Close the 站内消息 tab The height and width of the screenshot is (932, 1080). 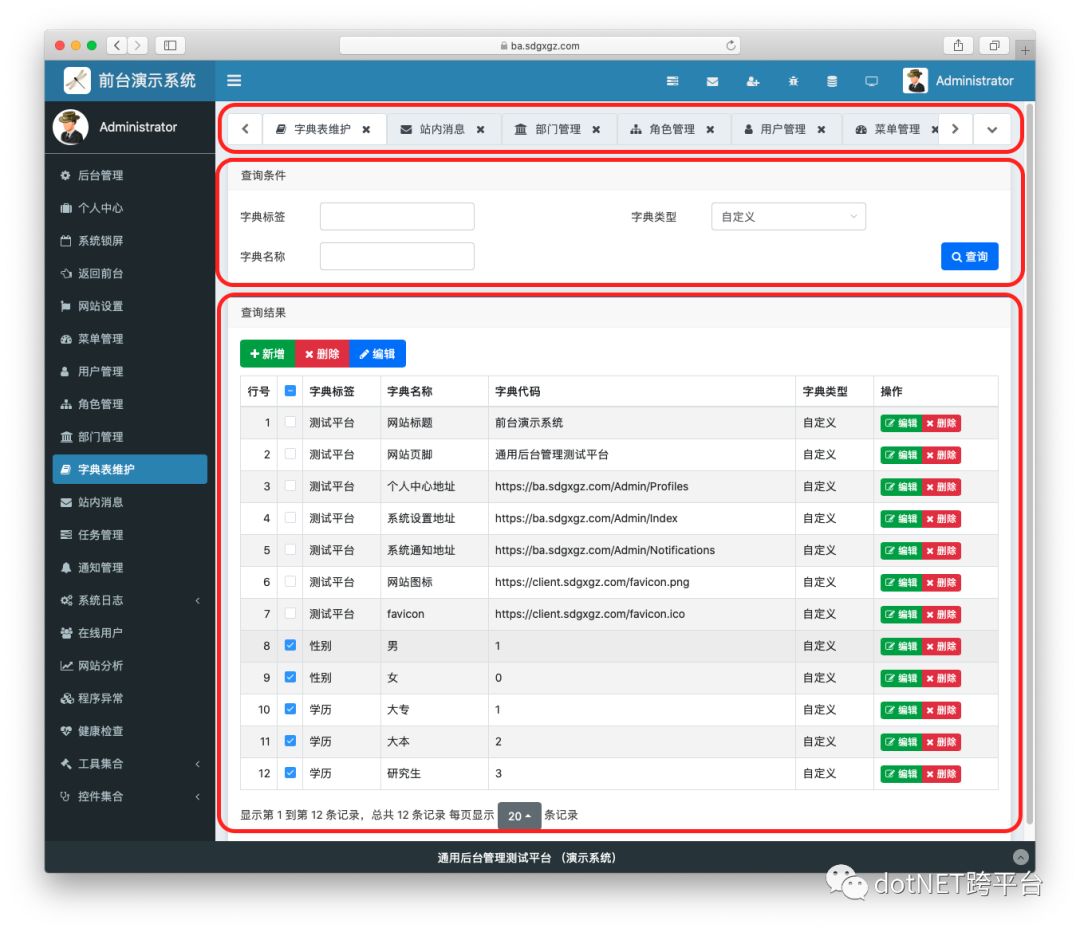[481, 130]
